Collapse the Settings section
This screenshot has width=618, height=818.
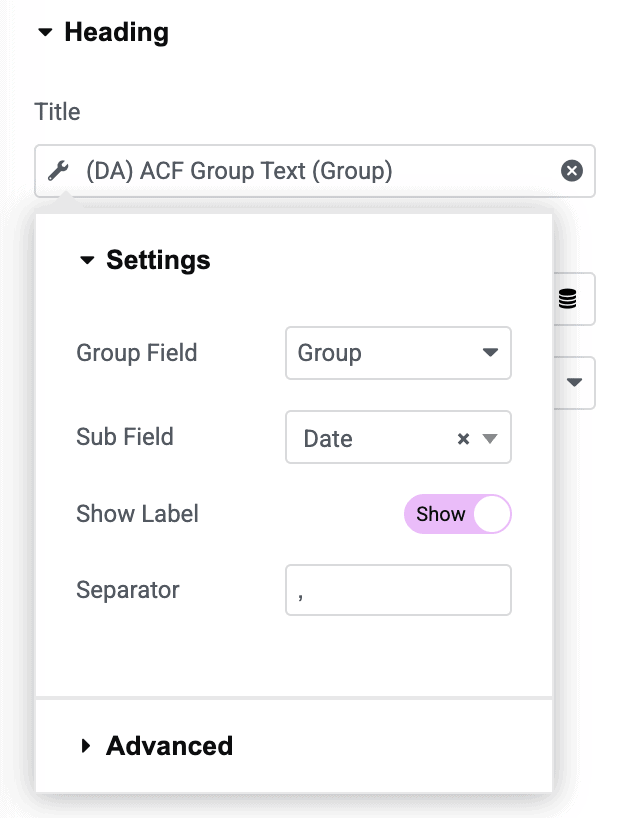tap(145, 260)
